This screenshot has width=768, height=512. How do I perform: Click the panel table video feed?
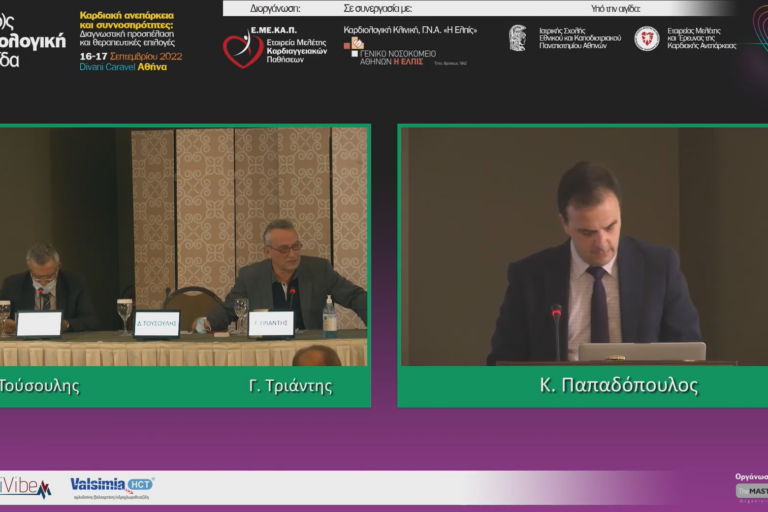pyautogui.click(x=184, y=245)
